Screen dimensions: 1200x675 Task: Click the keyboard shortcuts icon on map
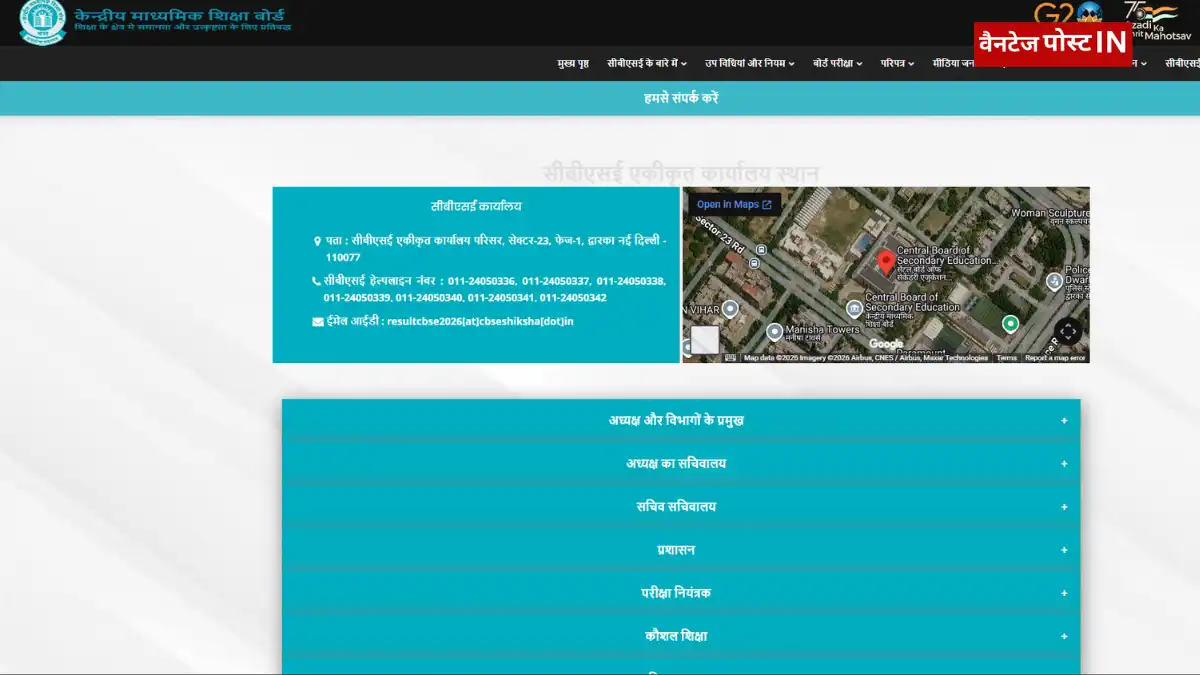(730, 357)
